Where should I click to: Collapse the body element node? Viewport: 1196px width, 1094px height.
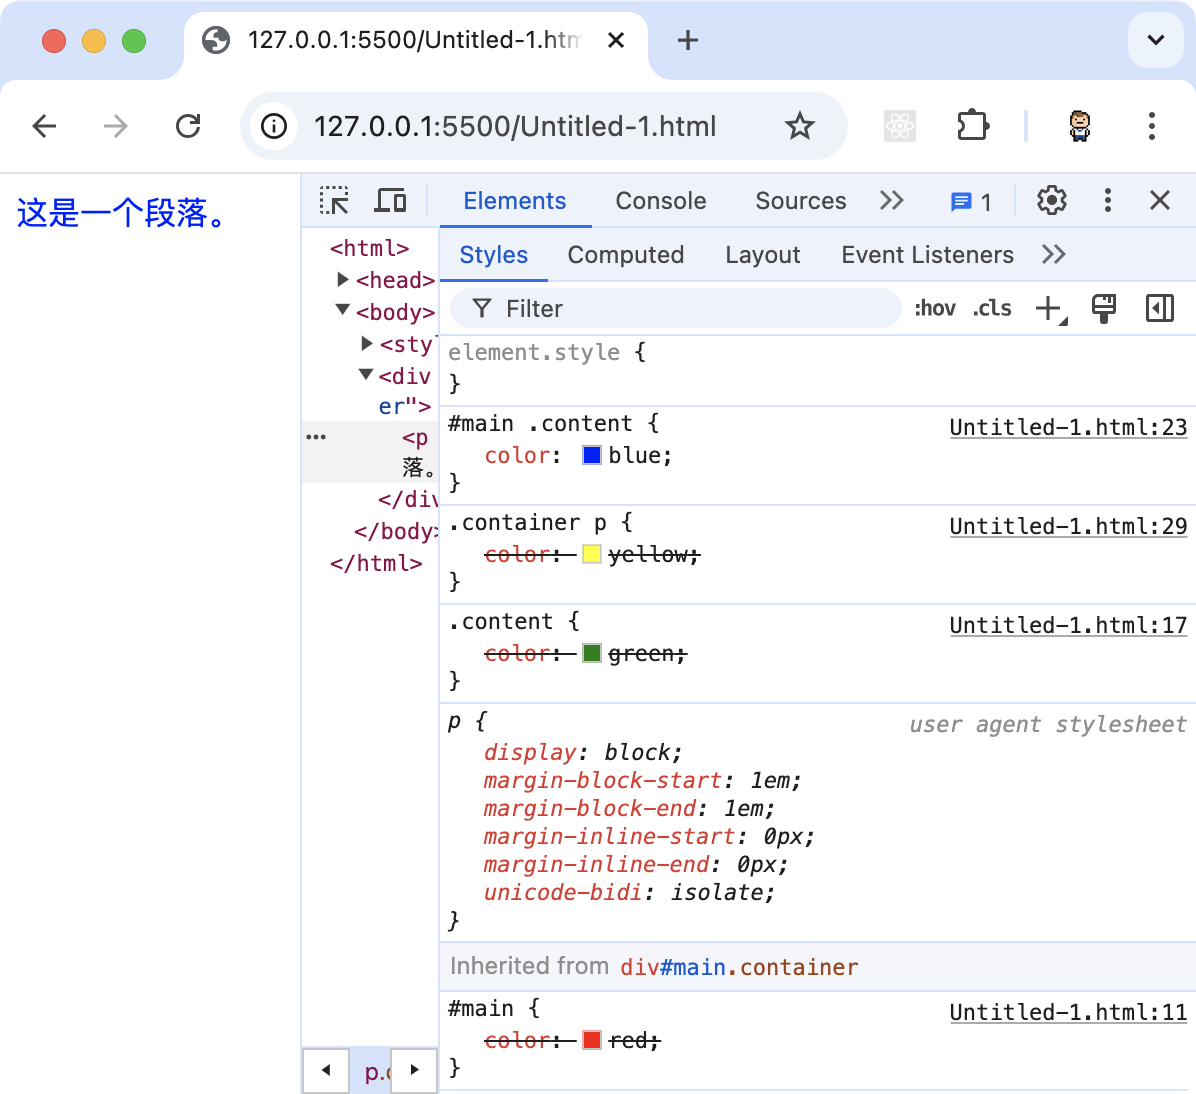(x=343, y=311)
